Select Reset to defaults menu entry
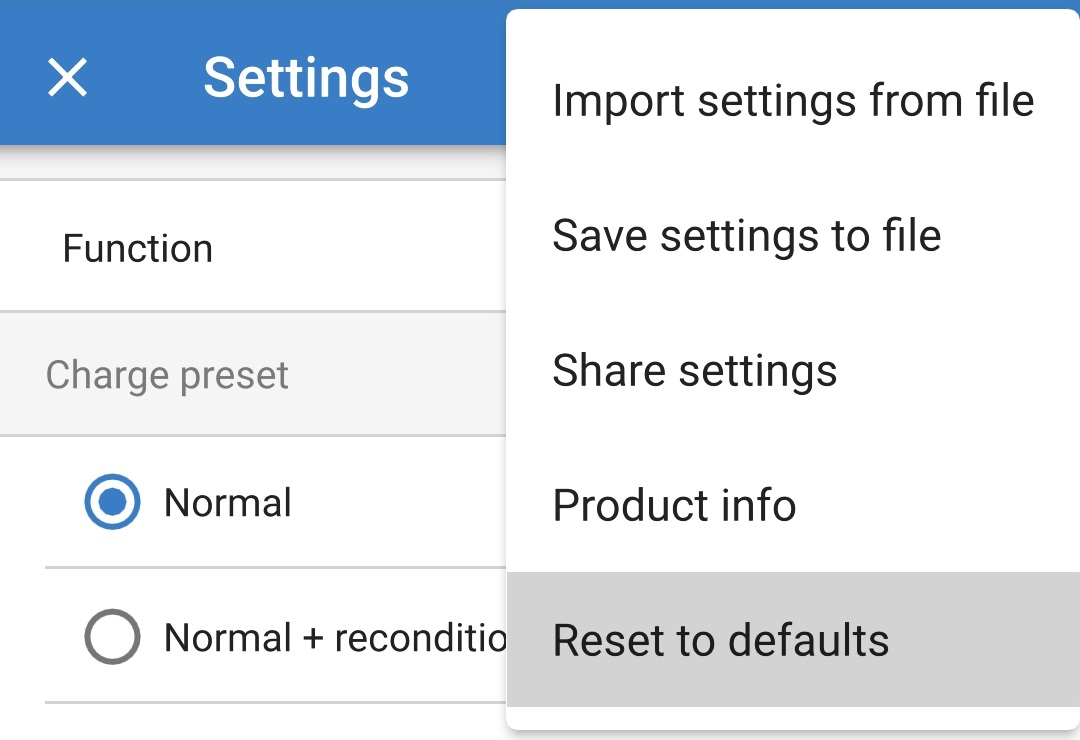Screen dimensions: 1080x740 [721, 641]
